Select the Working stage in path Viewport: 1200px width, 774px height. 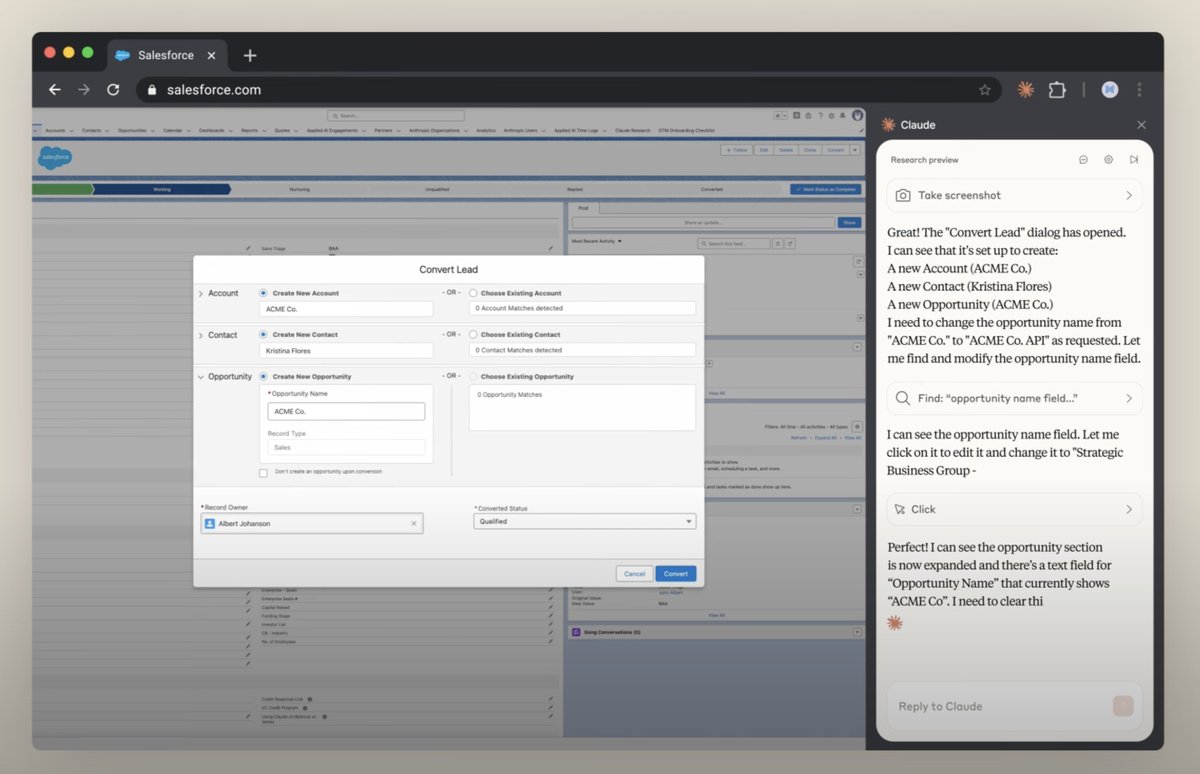tap(162, 189)
